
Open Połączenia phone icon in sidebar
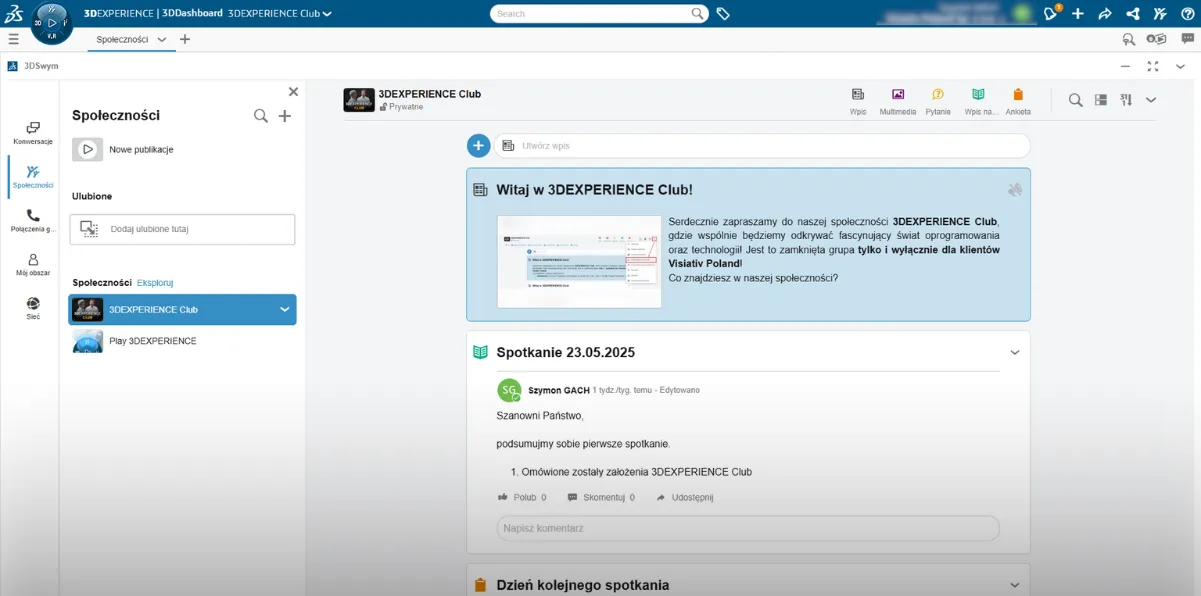pos(33,221)
